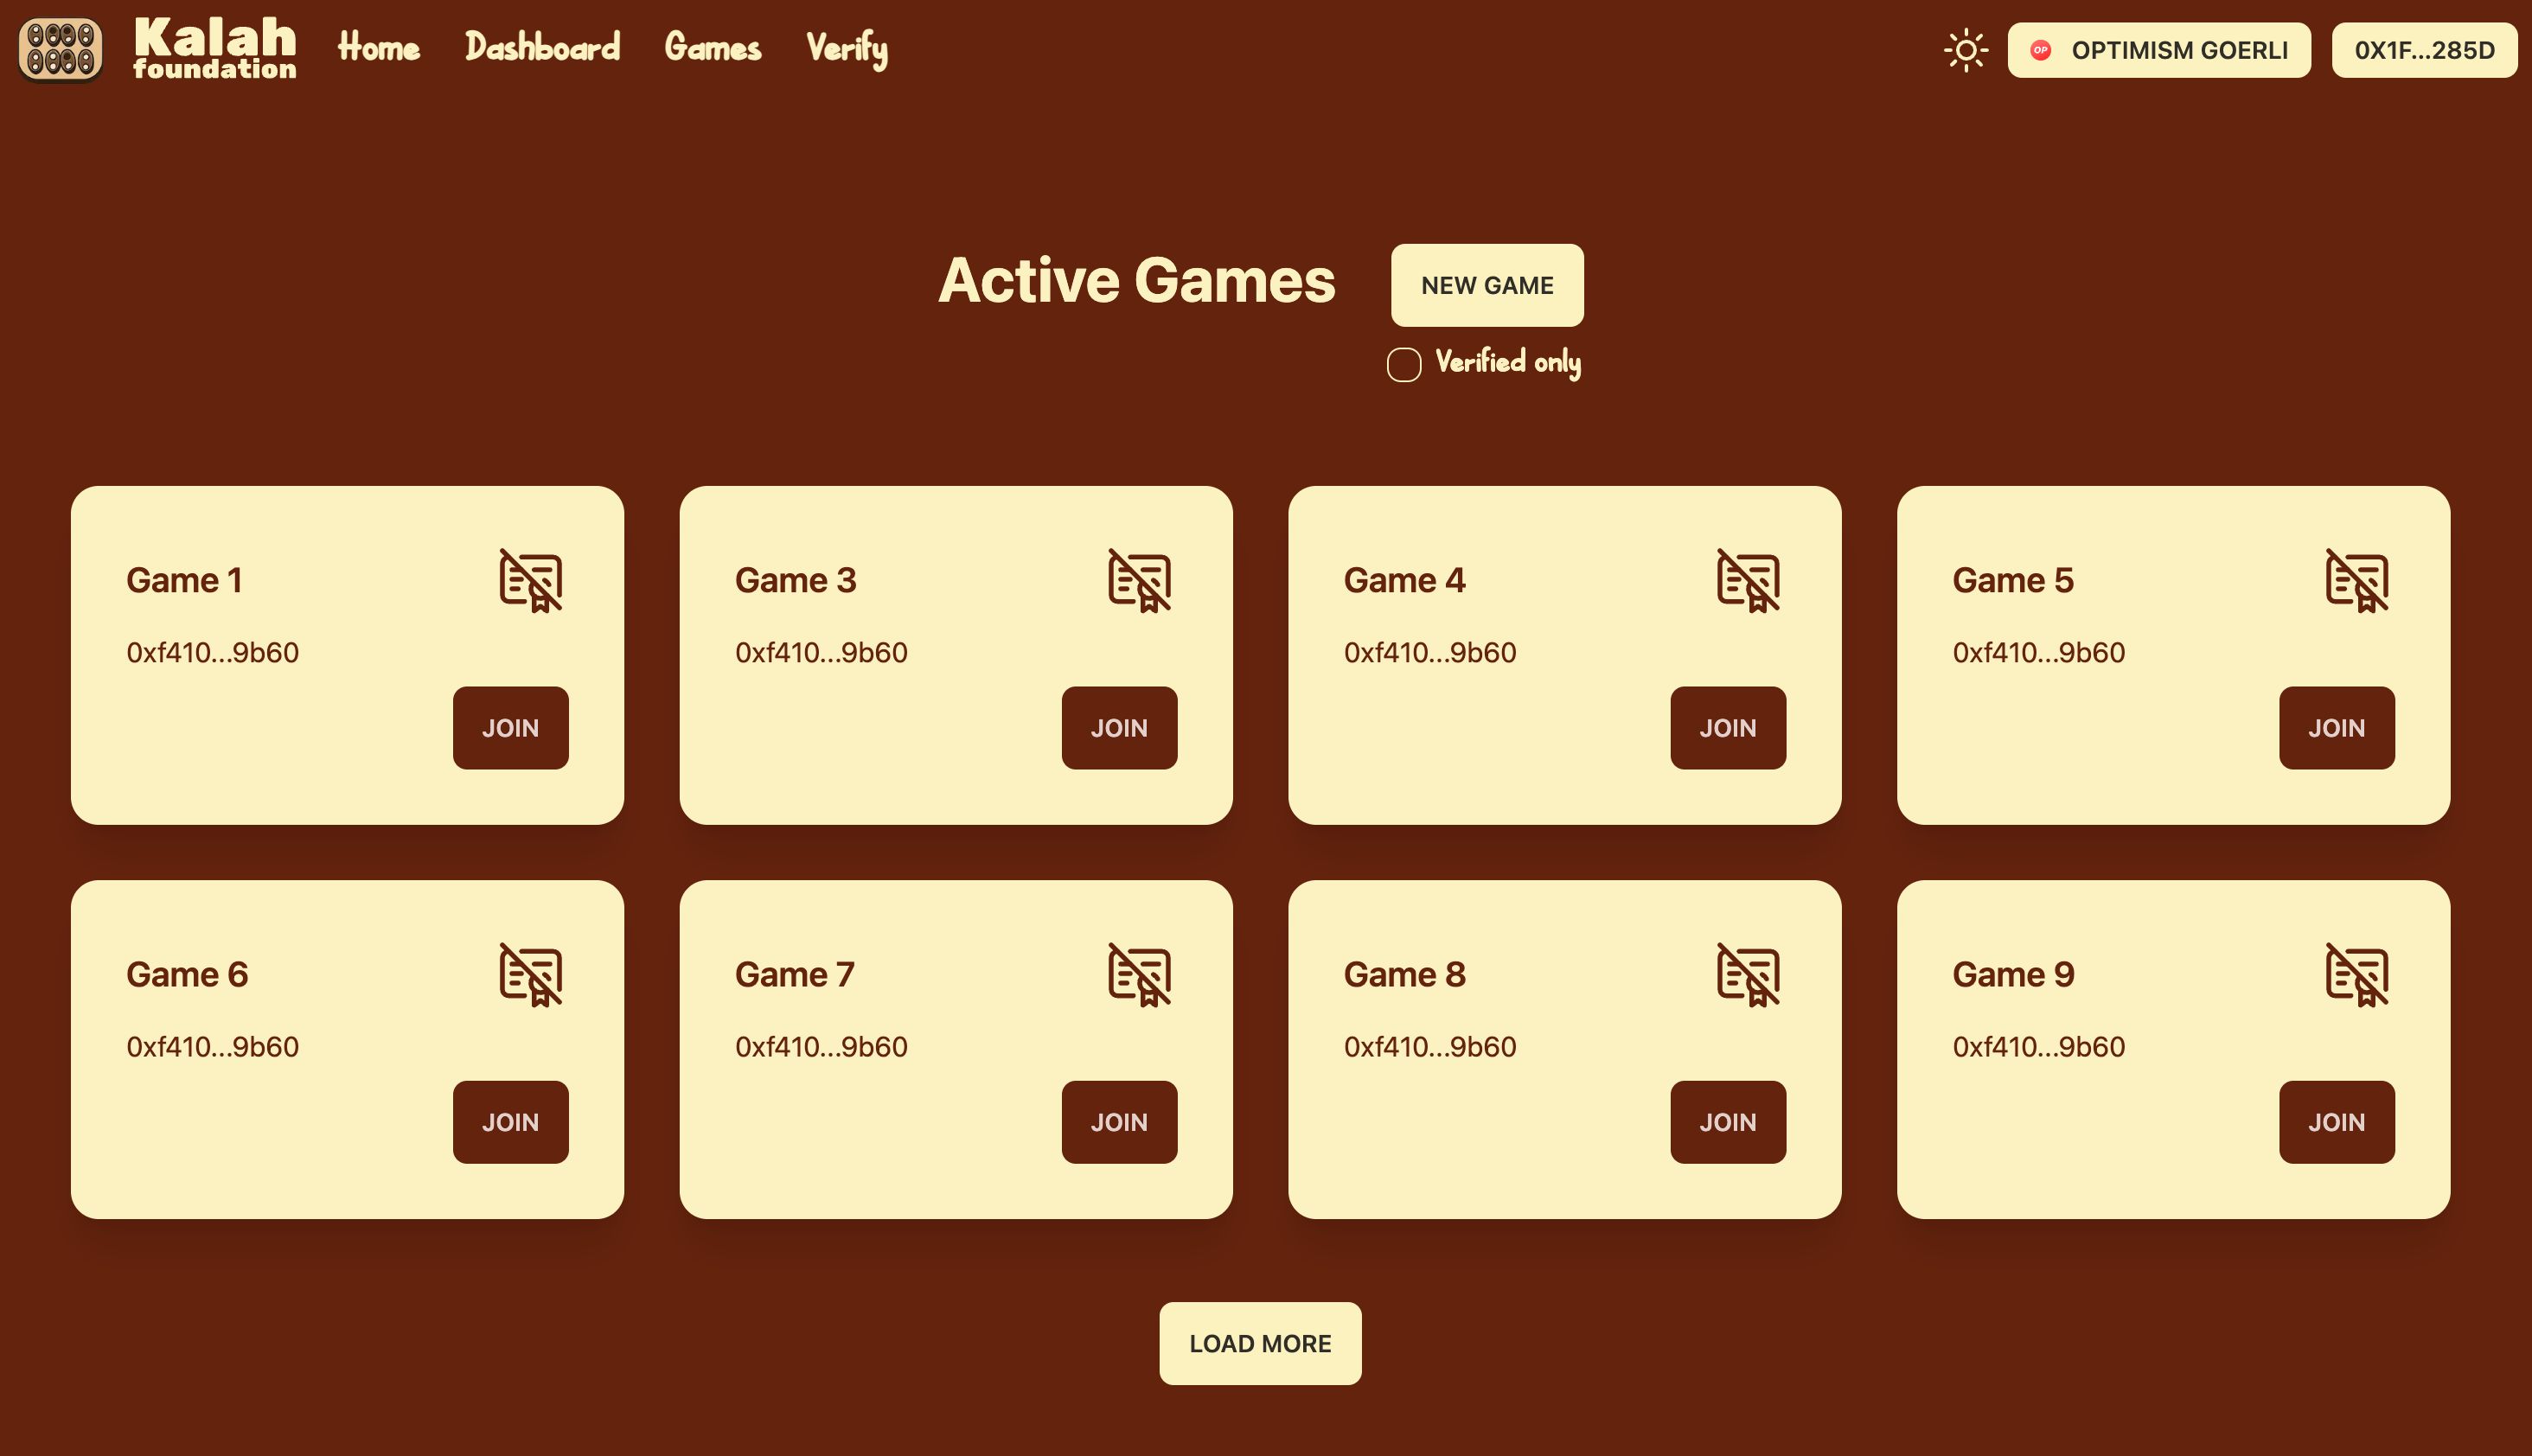Screen dimensions: 2532x1456
Task: Click the NEW GAME button
Action: (1487, 284)
